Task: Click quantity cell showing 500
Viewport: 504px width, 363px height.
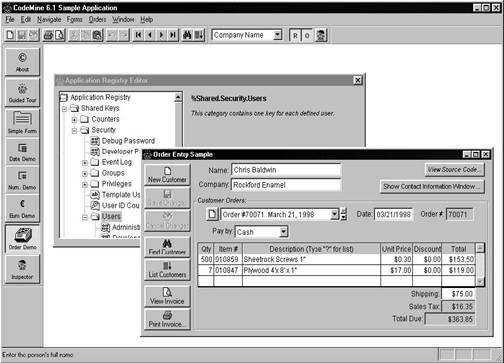Action: click(x=206, y=259)
